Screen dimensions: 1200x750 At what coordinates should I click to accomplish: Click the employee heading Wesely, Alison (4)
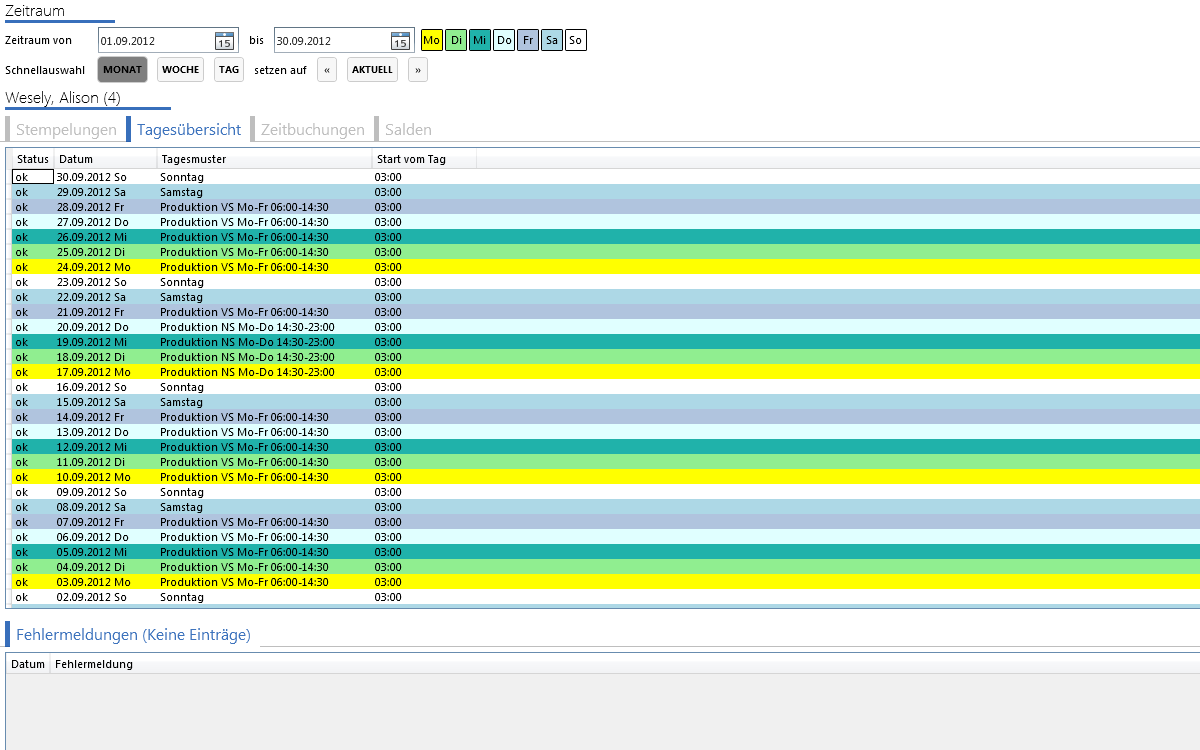(x=63, y=98)
